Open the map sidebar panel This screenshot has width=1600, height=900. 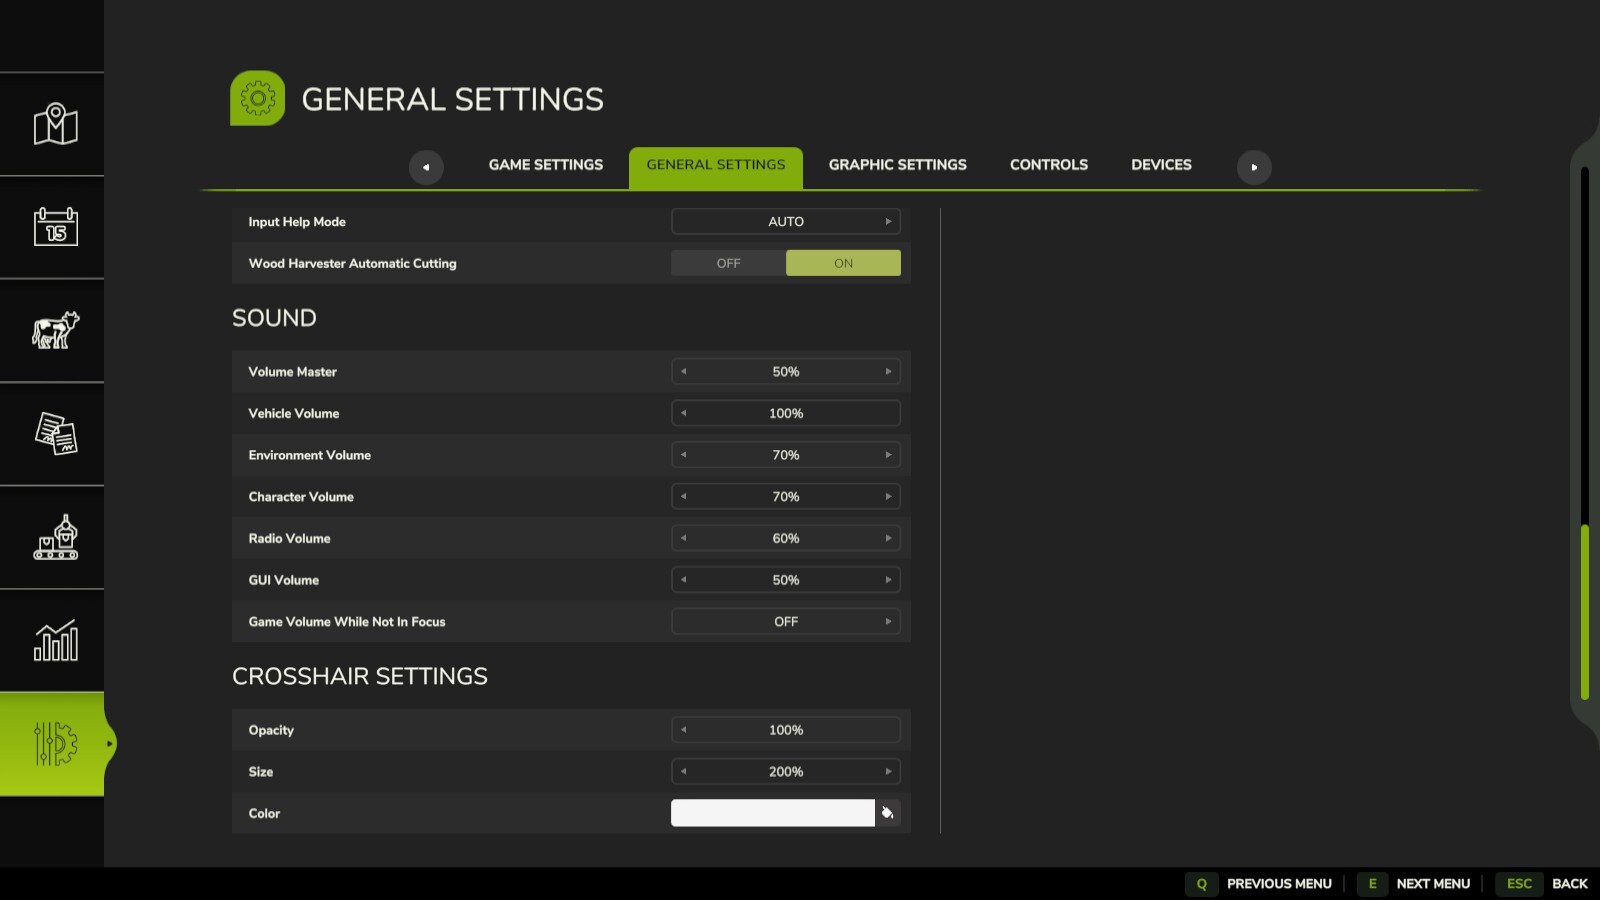[x=53, y=124]
